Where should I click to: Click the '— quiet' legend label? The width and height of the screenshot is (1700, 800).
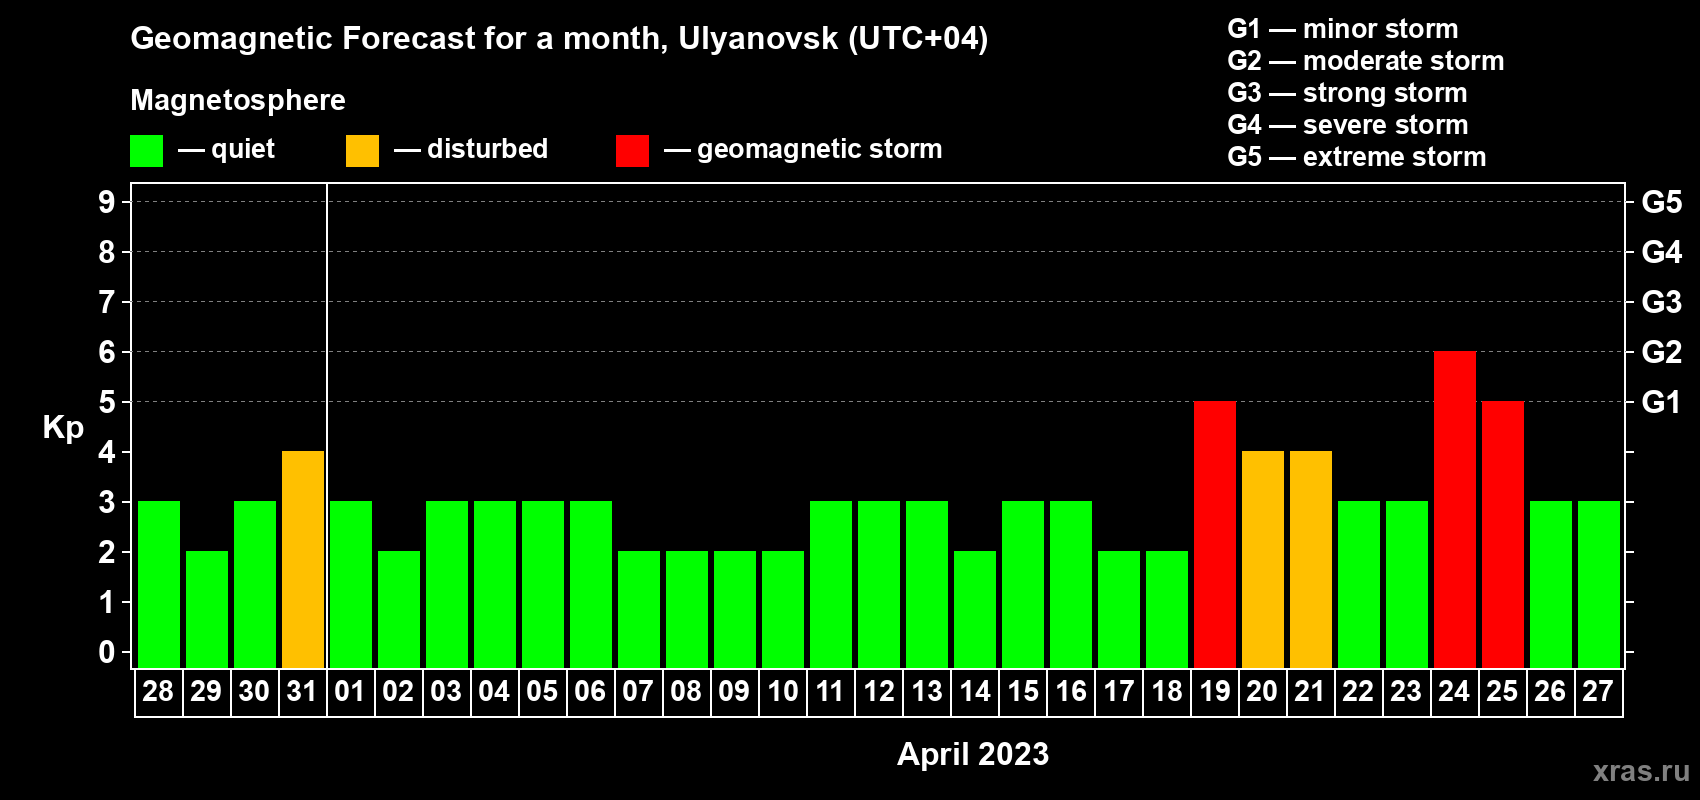(226, 150)
